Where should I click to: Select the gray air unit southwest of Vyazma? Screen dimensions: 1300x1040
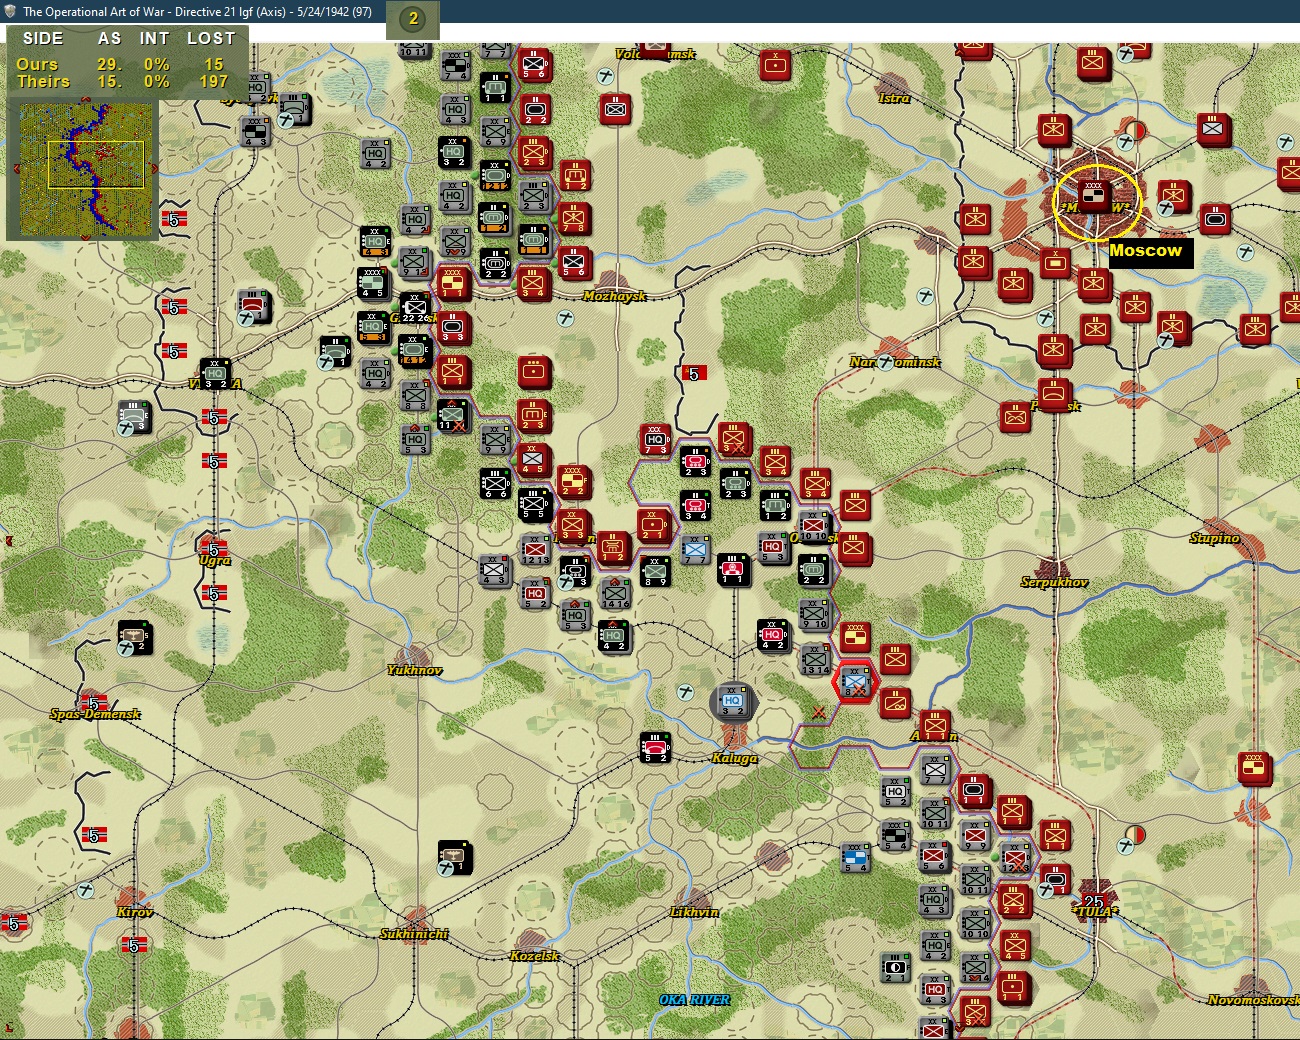coord(134,416)
